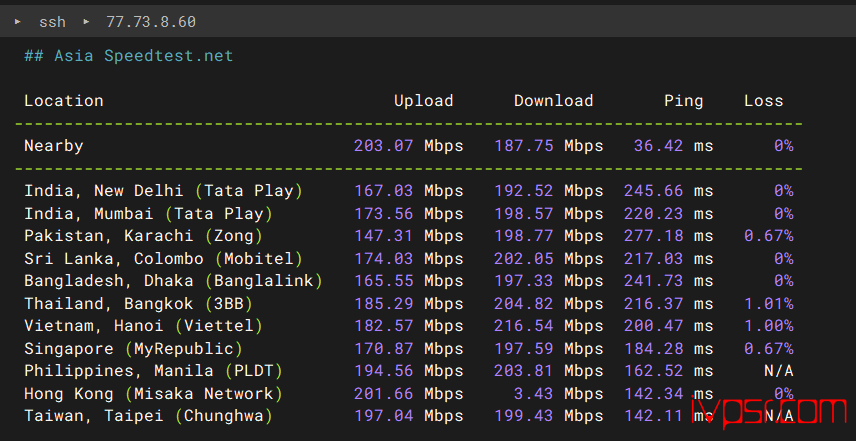This screenshot has height=441, width=856.
Task: Click the Upload column header
Action: click(424, 100)
